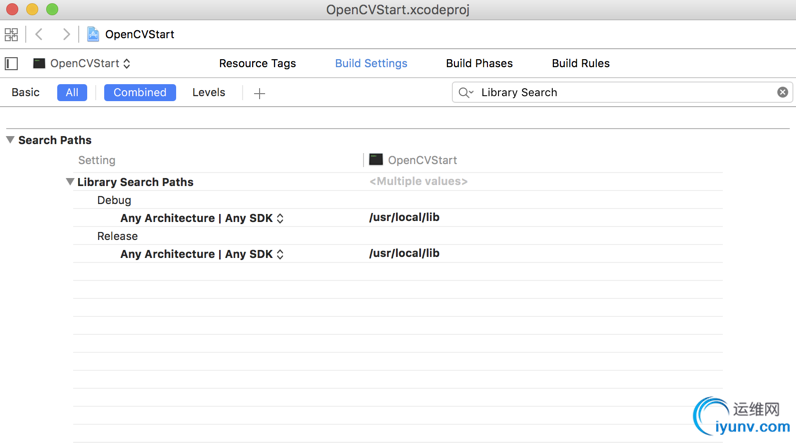Show Basic build settings
Viewport: 796px width, 443px height.
(x=25, y=92)
